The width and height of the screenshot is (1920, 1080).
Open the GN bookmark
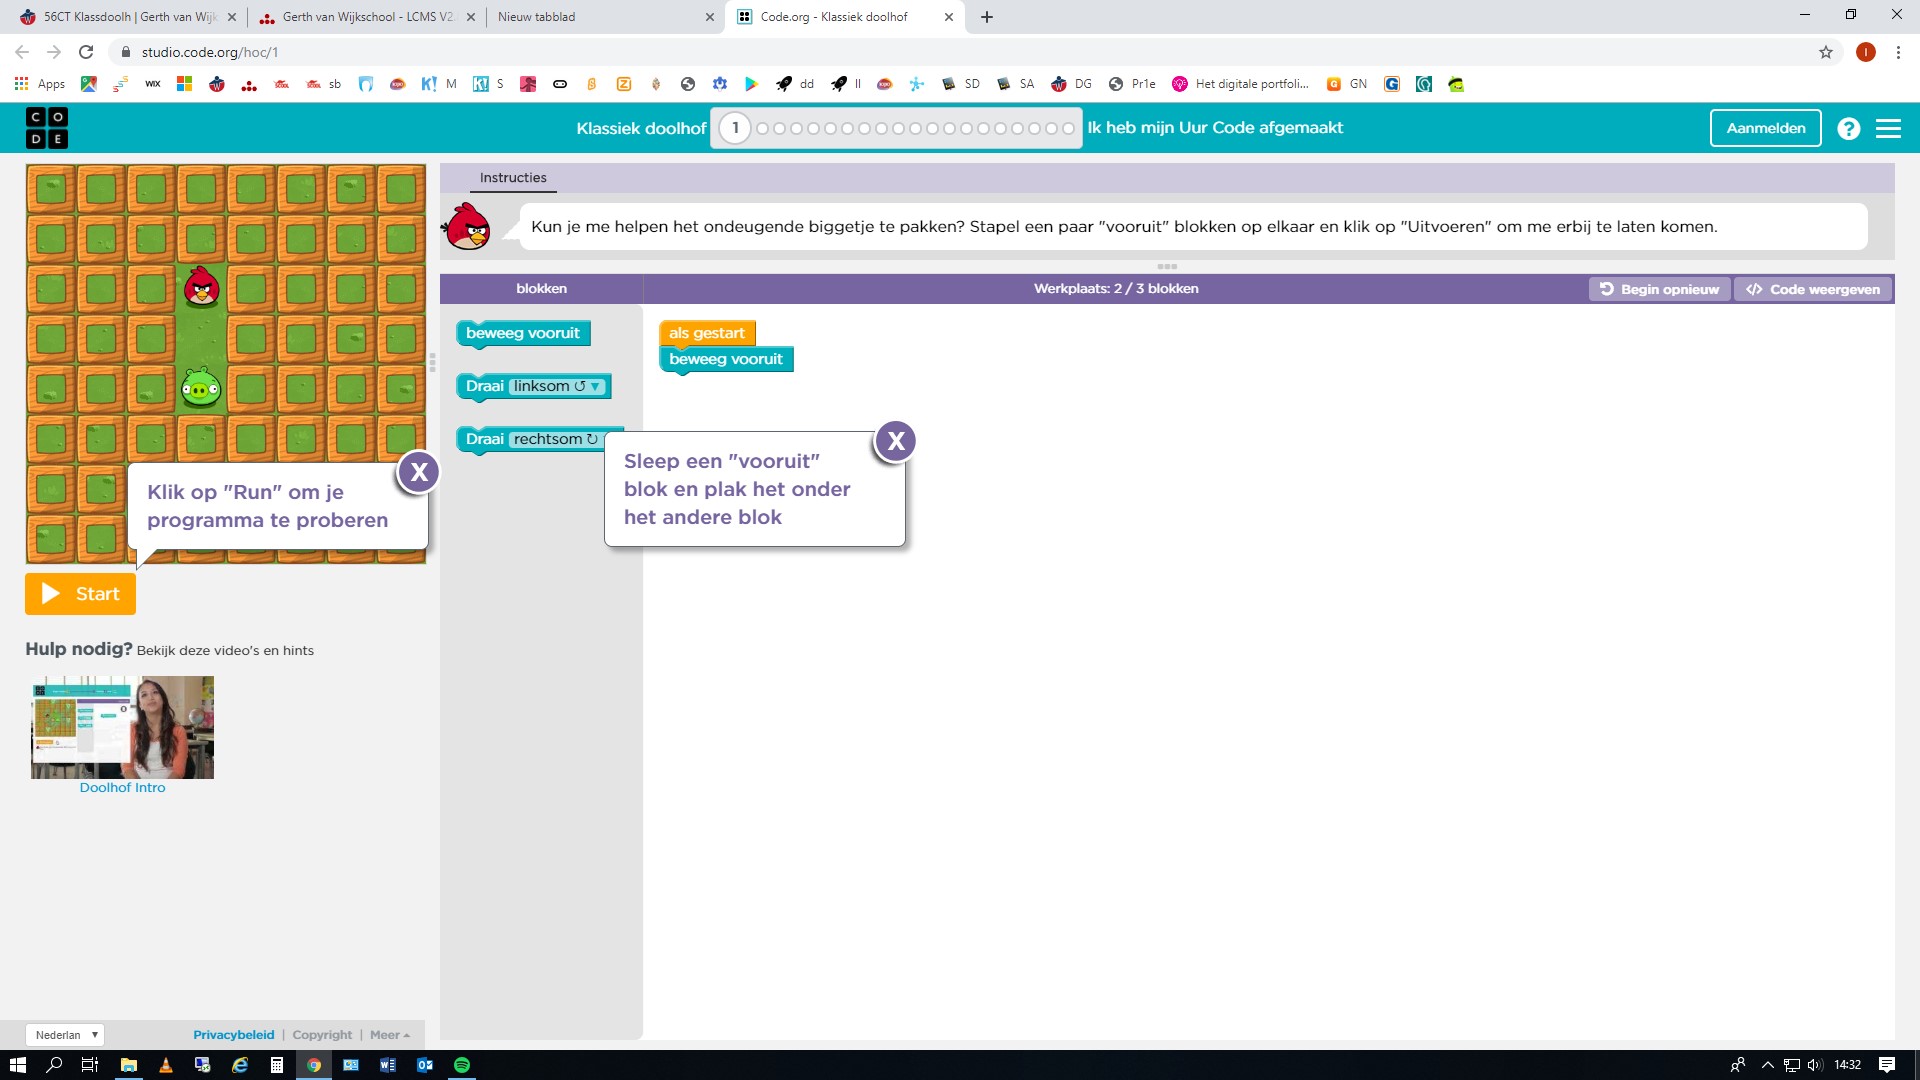click(1347, 84)
